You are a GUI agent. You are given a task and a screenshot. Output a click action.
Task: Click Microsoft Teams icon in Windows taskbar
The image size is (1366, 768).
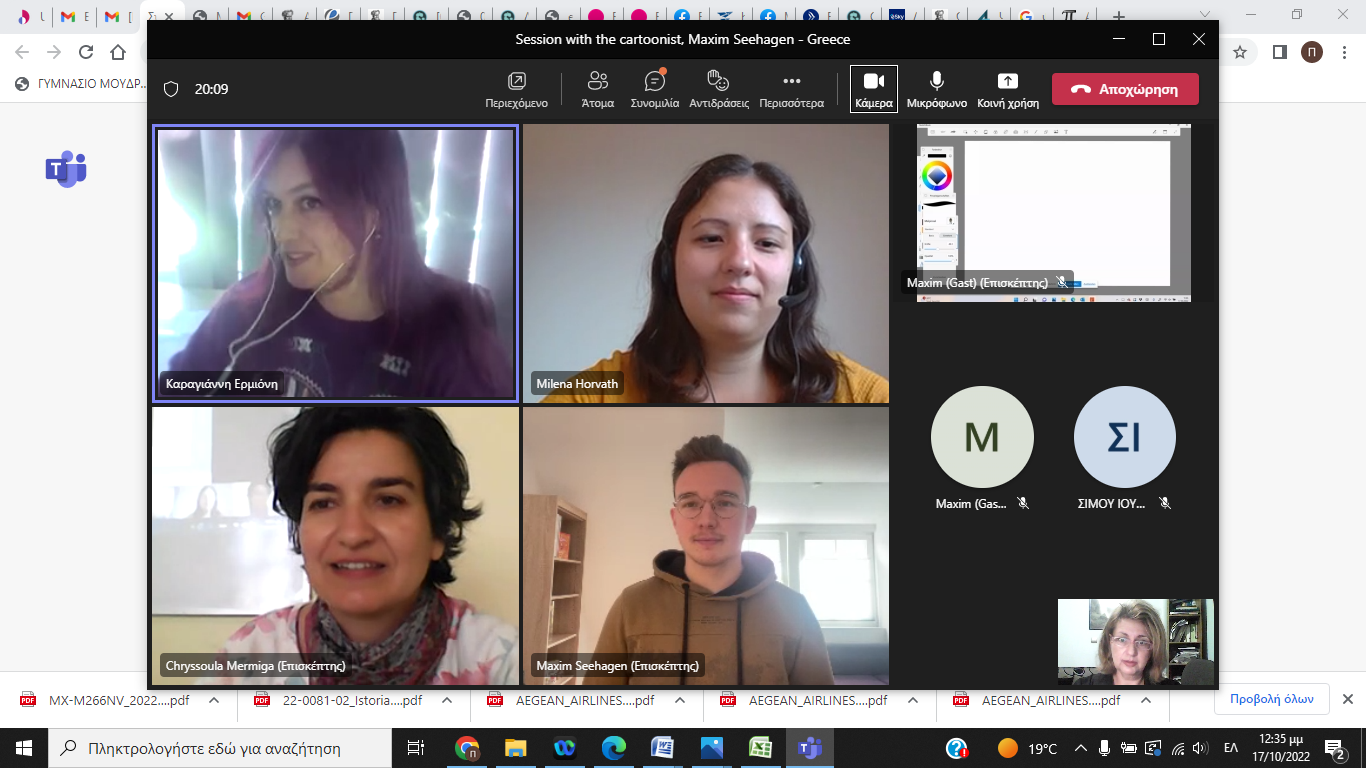pyautogui.click(x=809, y=748)
